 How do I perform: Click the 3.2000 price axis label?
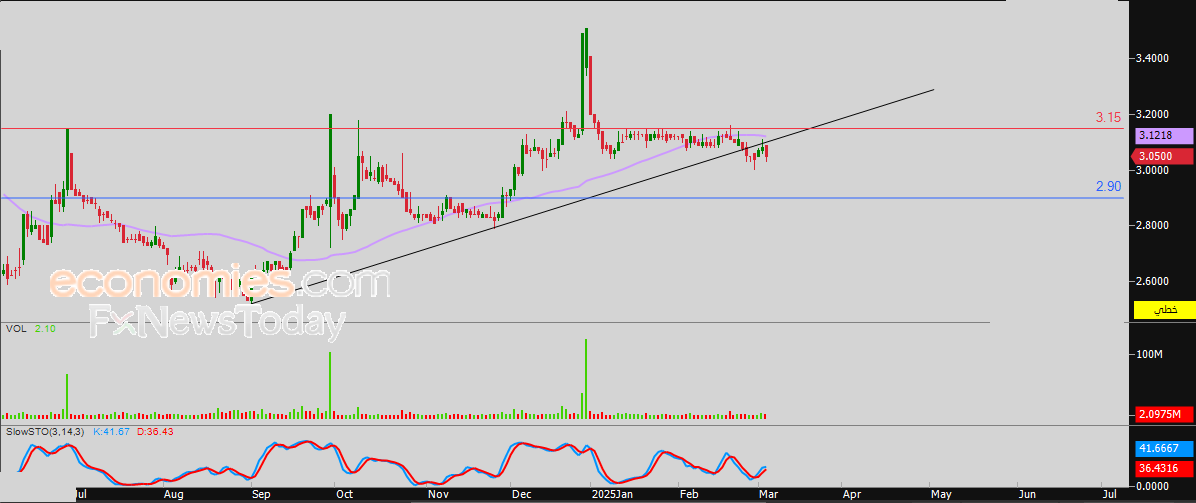tap(1154, 114)
